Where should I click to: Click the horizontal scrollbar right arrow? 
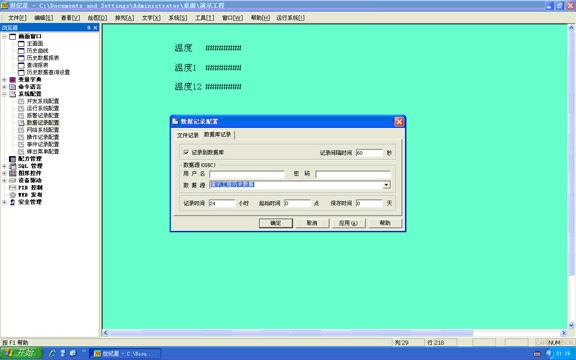563,333
